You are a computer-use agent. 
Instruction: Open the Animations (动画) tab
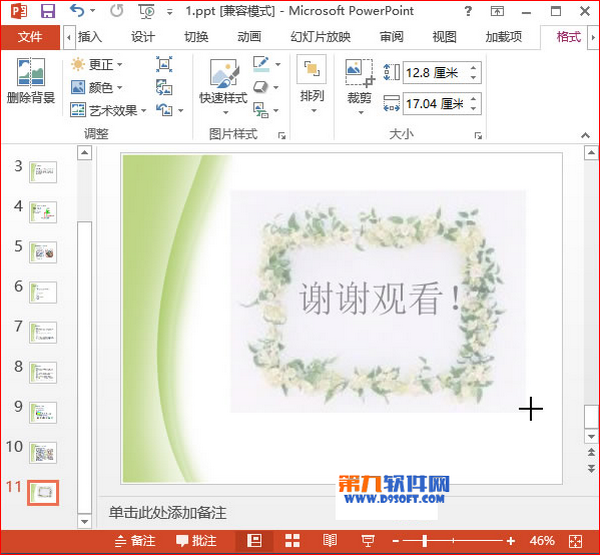coord(249,37)
